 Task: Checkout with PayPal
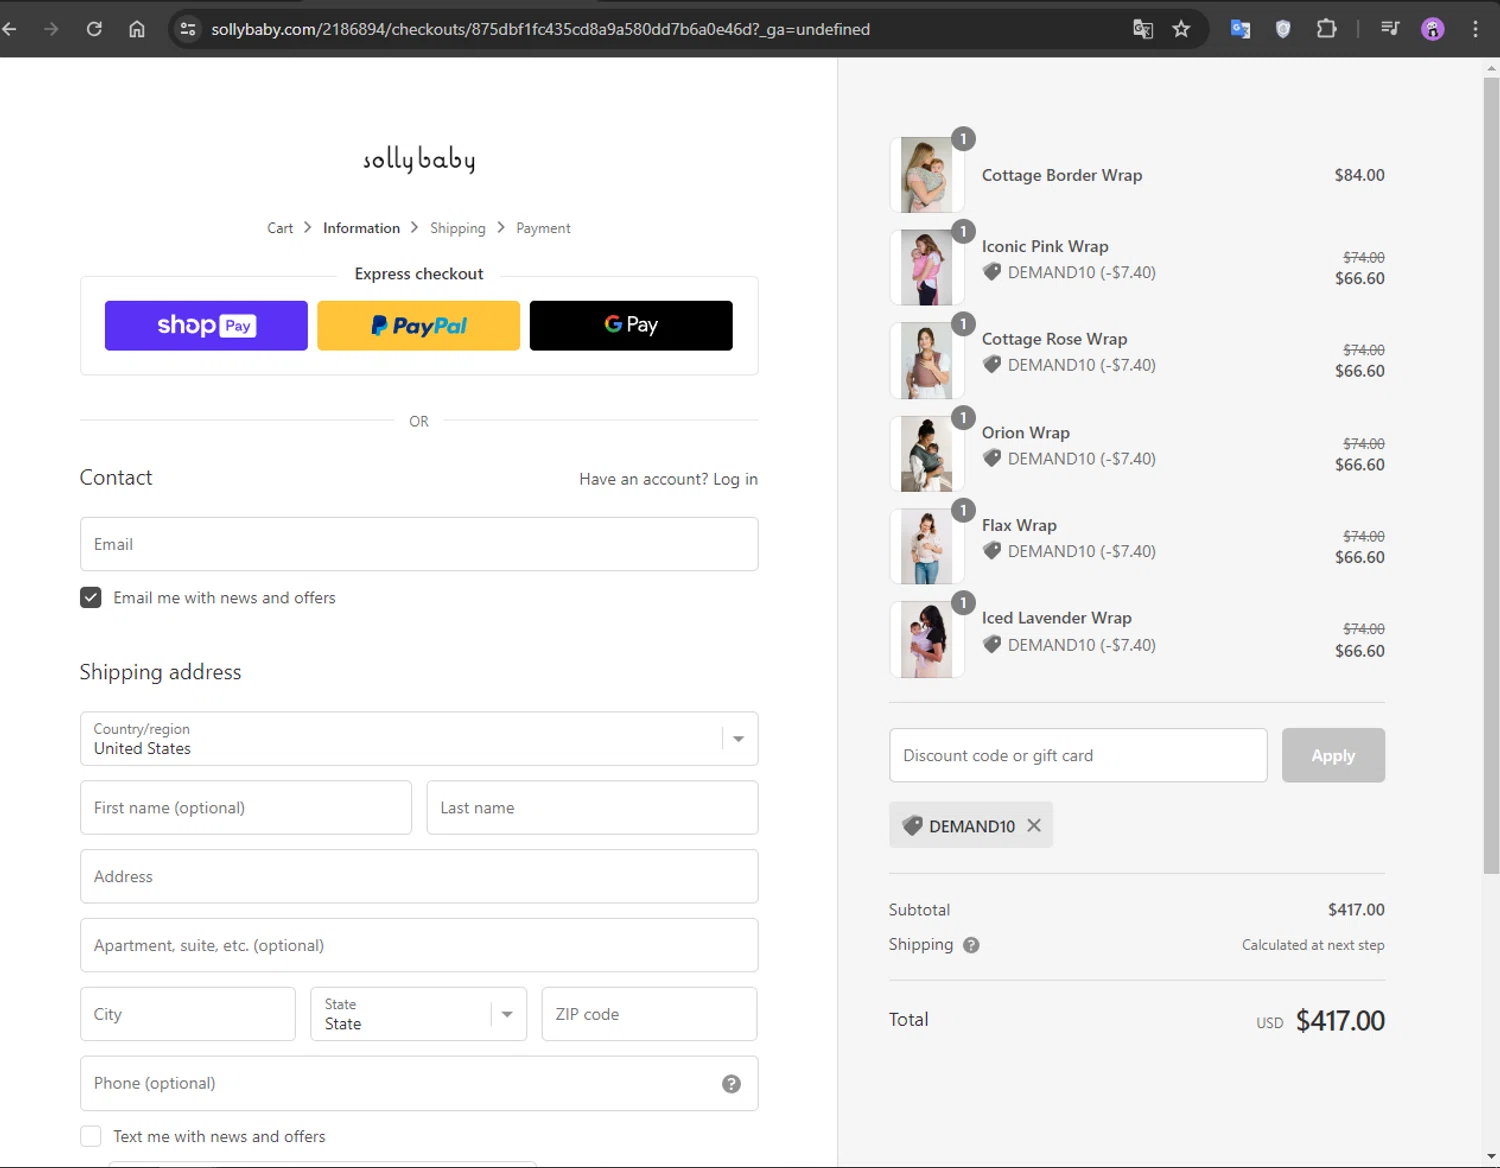click(x=419, y=326)
